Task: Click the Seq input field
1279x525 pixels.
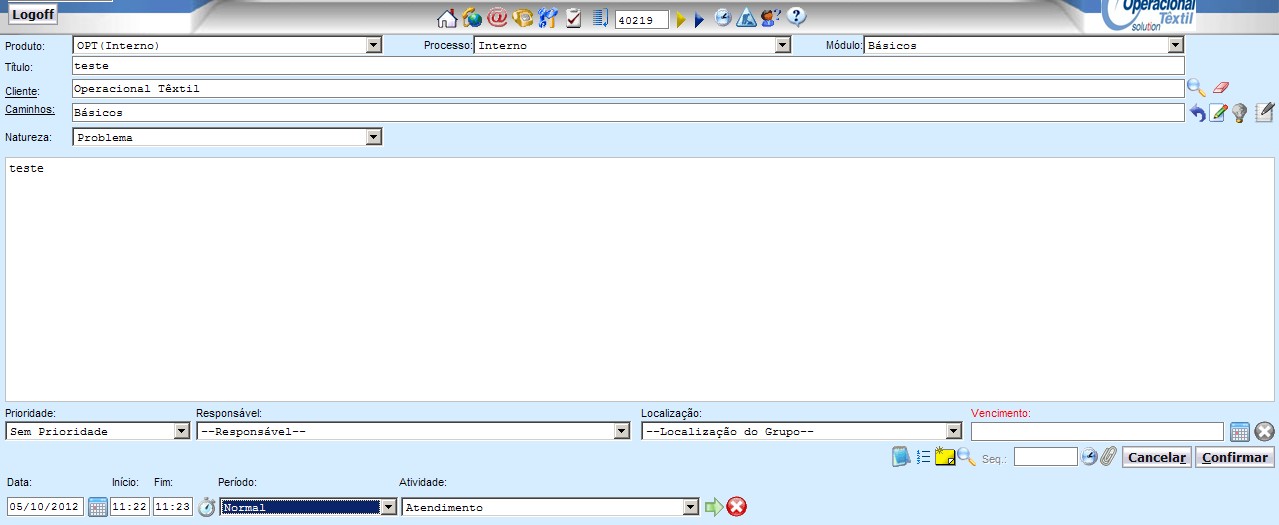Action: (1046, 456)
